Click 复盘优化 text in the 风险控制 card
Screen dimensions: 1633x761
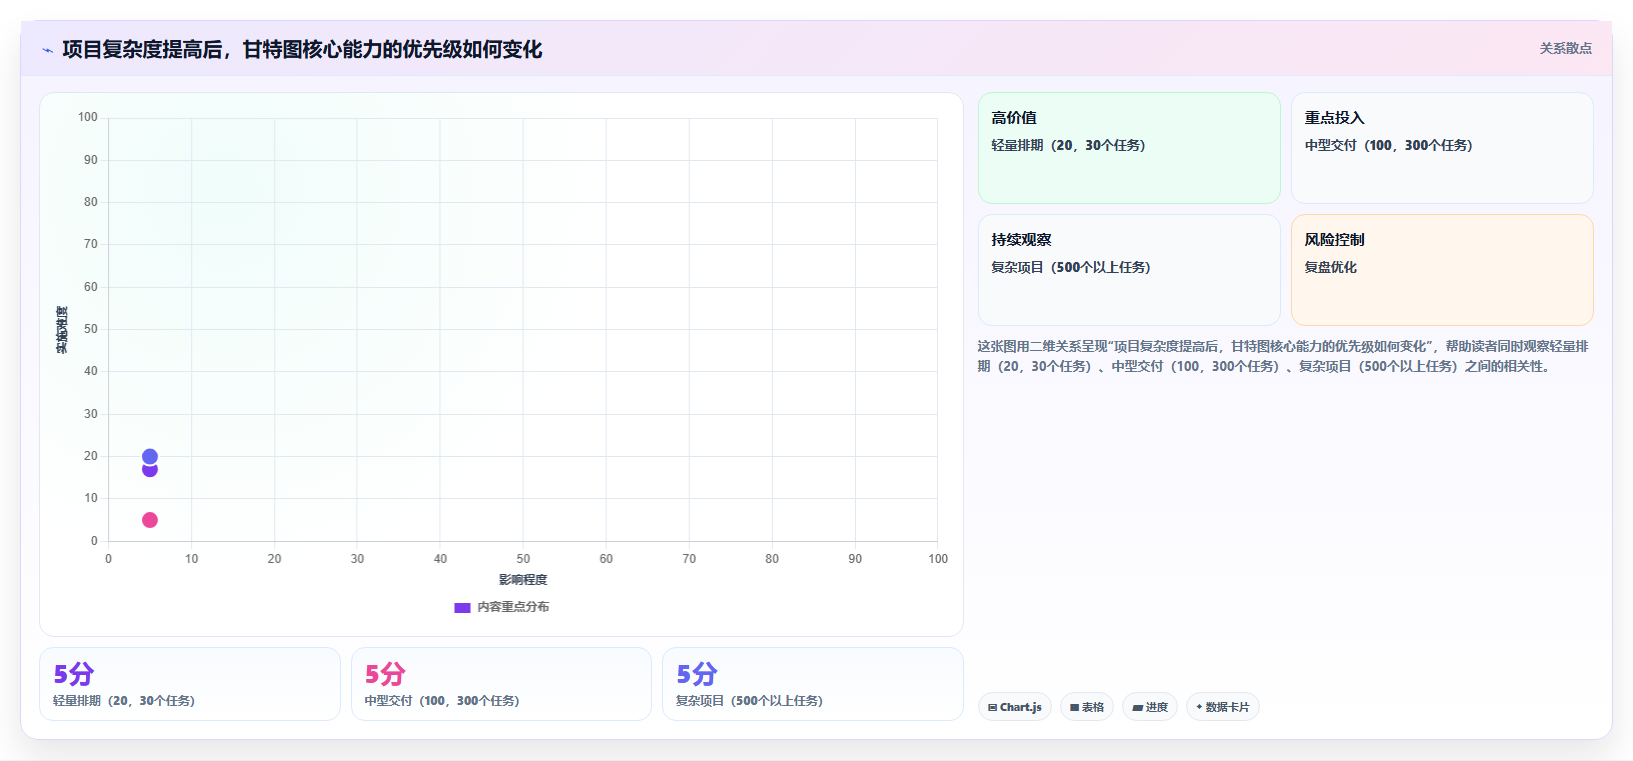[1330, 267]
